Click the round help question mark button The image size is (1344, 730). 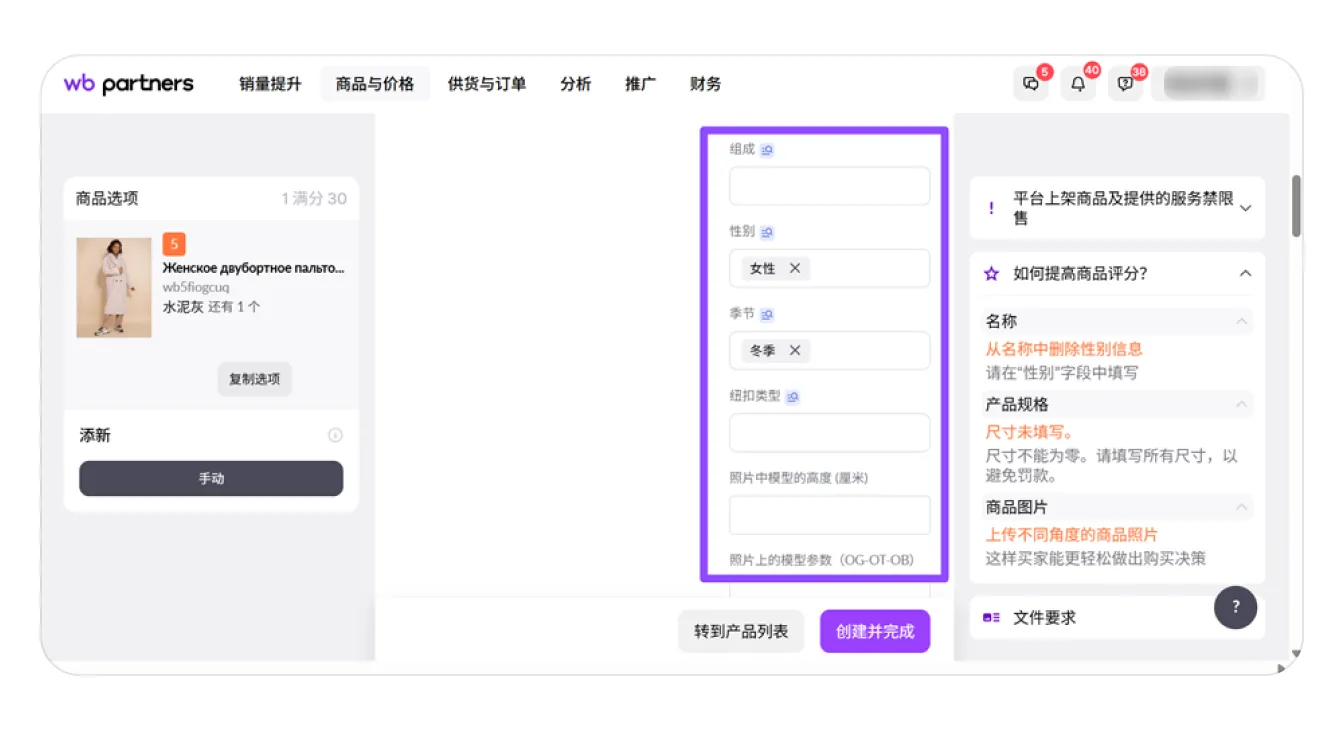coord(1236,607)
